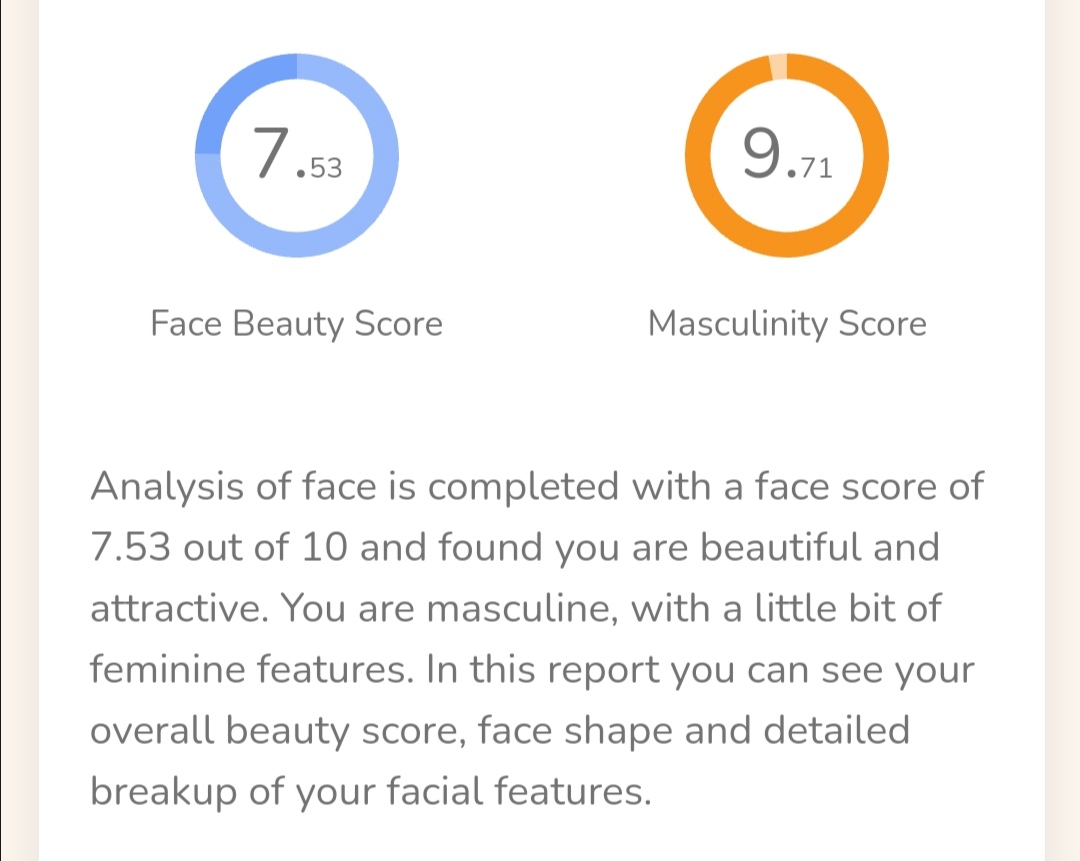Tap the large 9 inside the orange ring

[x=761, y=152]
